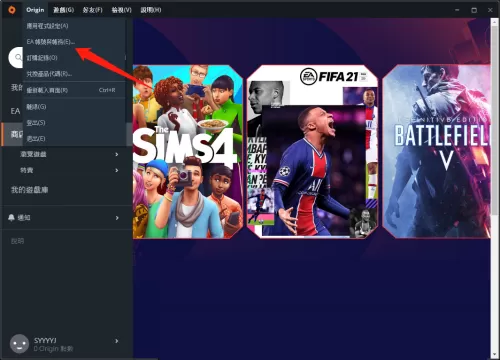Open the 瀏覽遊戲 sidebar item
This screenshot has width=500, height=360.
pyautogui.click(x=33, y=154)
